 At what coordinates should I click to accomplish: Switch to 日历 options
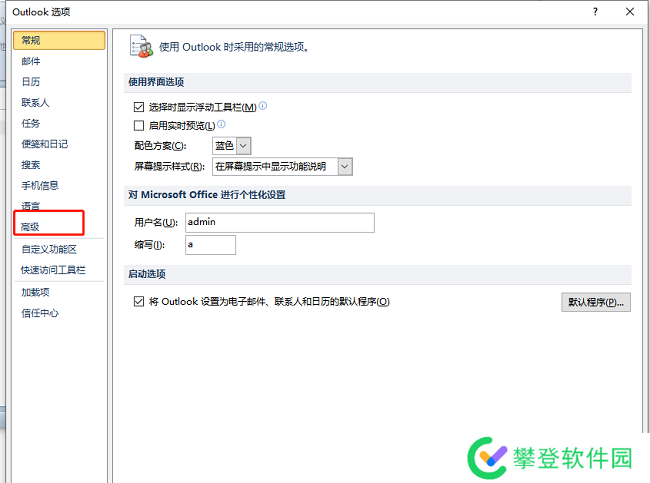(x=31, y=82)
